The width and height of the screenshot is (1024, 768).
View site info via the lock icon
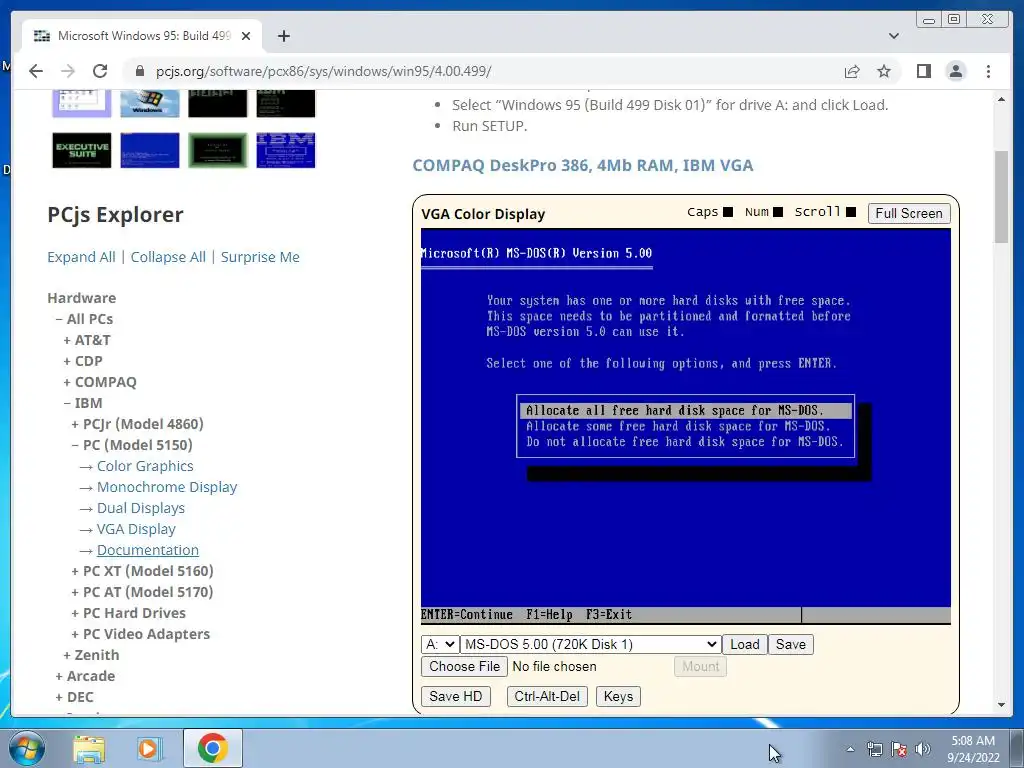(139, 71)
